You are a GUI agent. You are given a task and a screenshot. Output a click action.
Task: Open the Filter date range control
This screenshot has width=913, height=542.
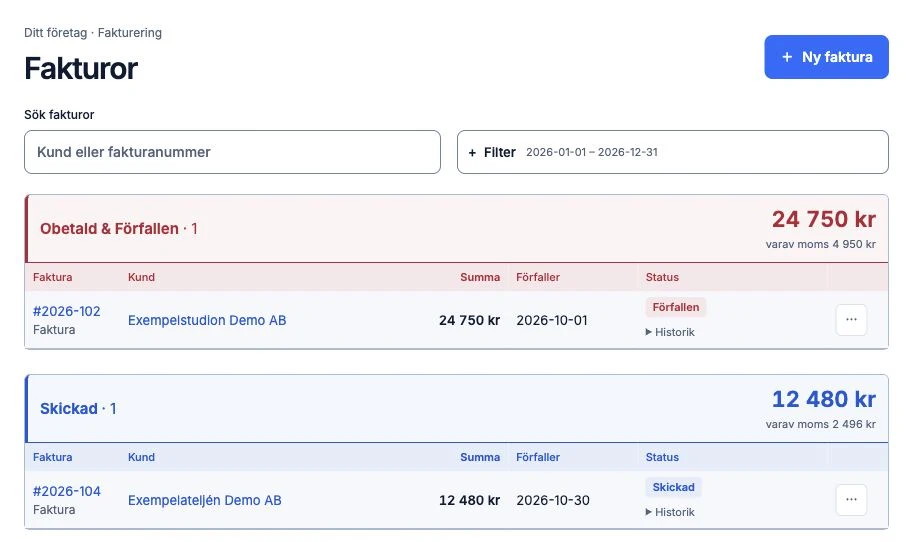(673, 152)
